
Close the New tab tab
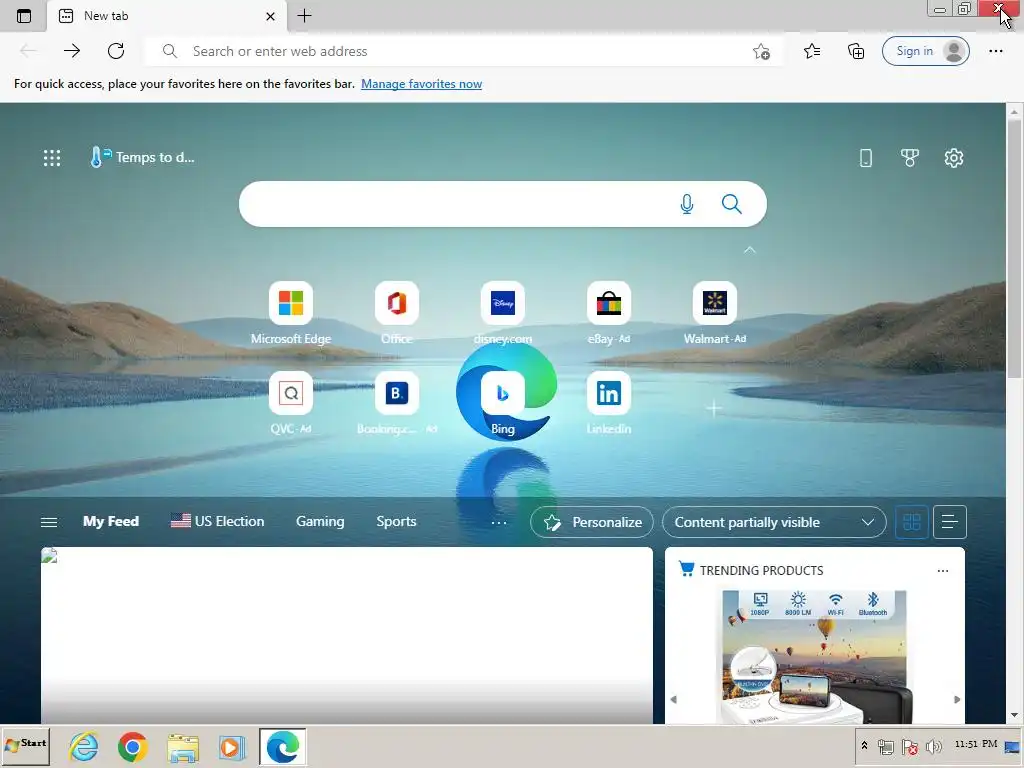[270, 16]
